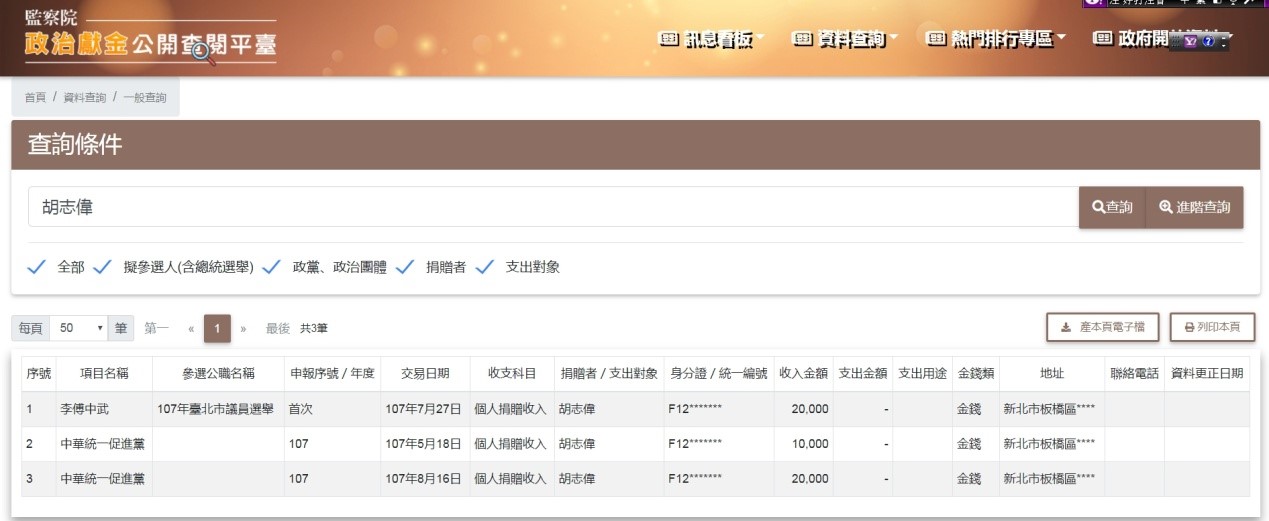The height and width of the screenshot is (521, 1269).
Task: Toggle the 捐贈者 checkbox
Action: (x=404, y=267)
